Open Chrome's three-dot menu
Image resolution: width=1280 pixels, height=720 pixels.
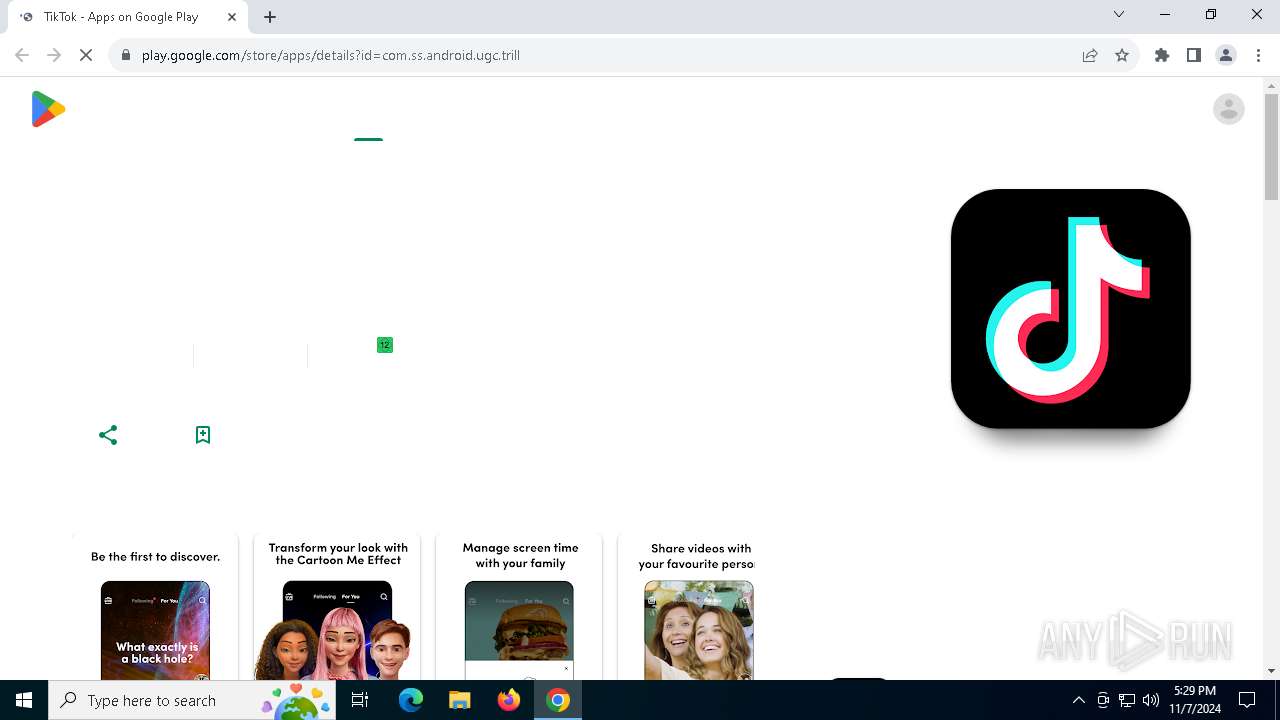click(1258, 55)
